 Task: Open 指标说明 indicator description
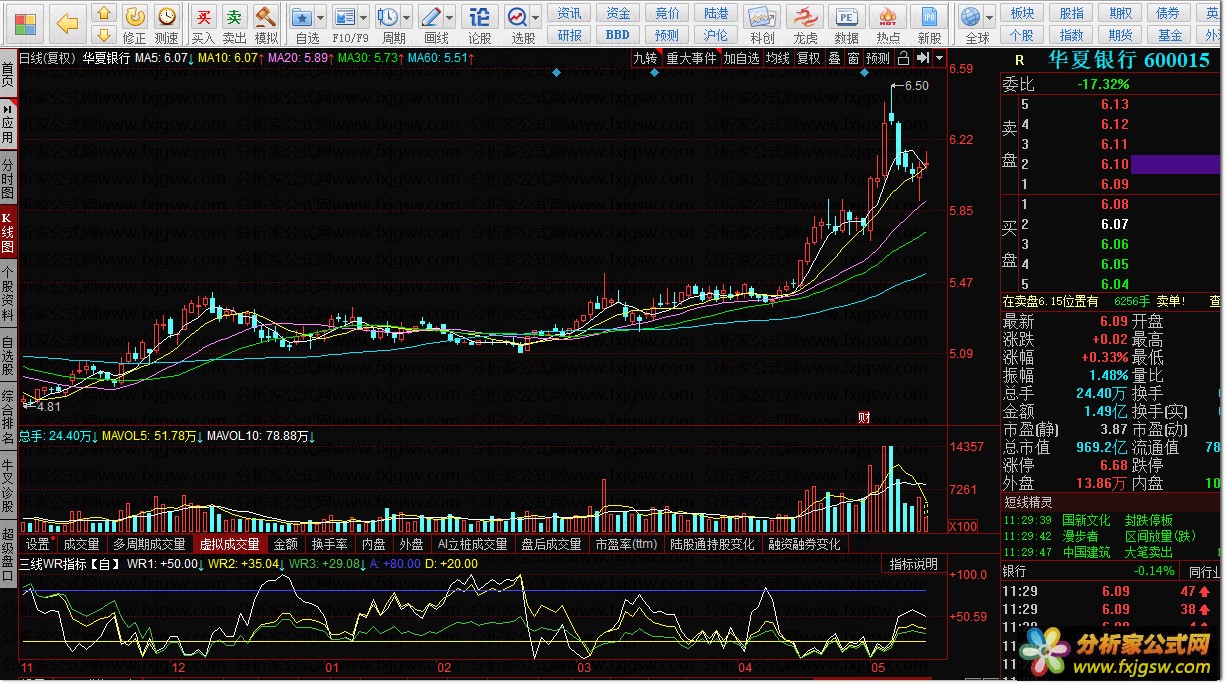914,564
